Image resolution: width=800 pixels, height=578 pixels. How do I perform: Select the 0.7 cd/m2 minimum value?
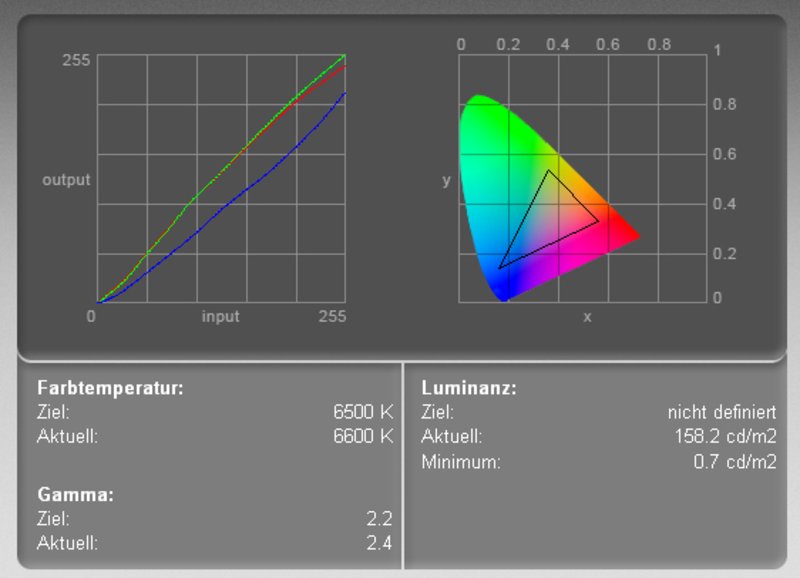click(x=735, y=462)
